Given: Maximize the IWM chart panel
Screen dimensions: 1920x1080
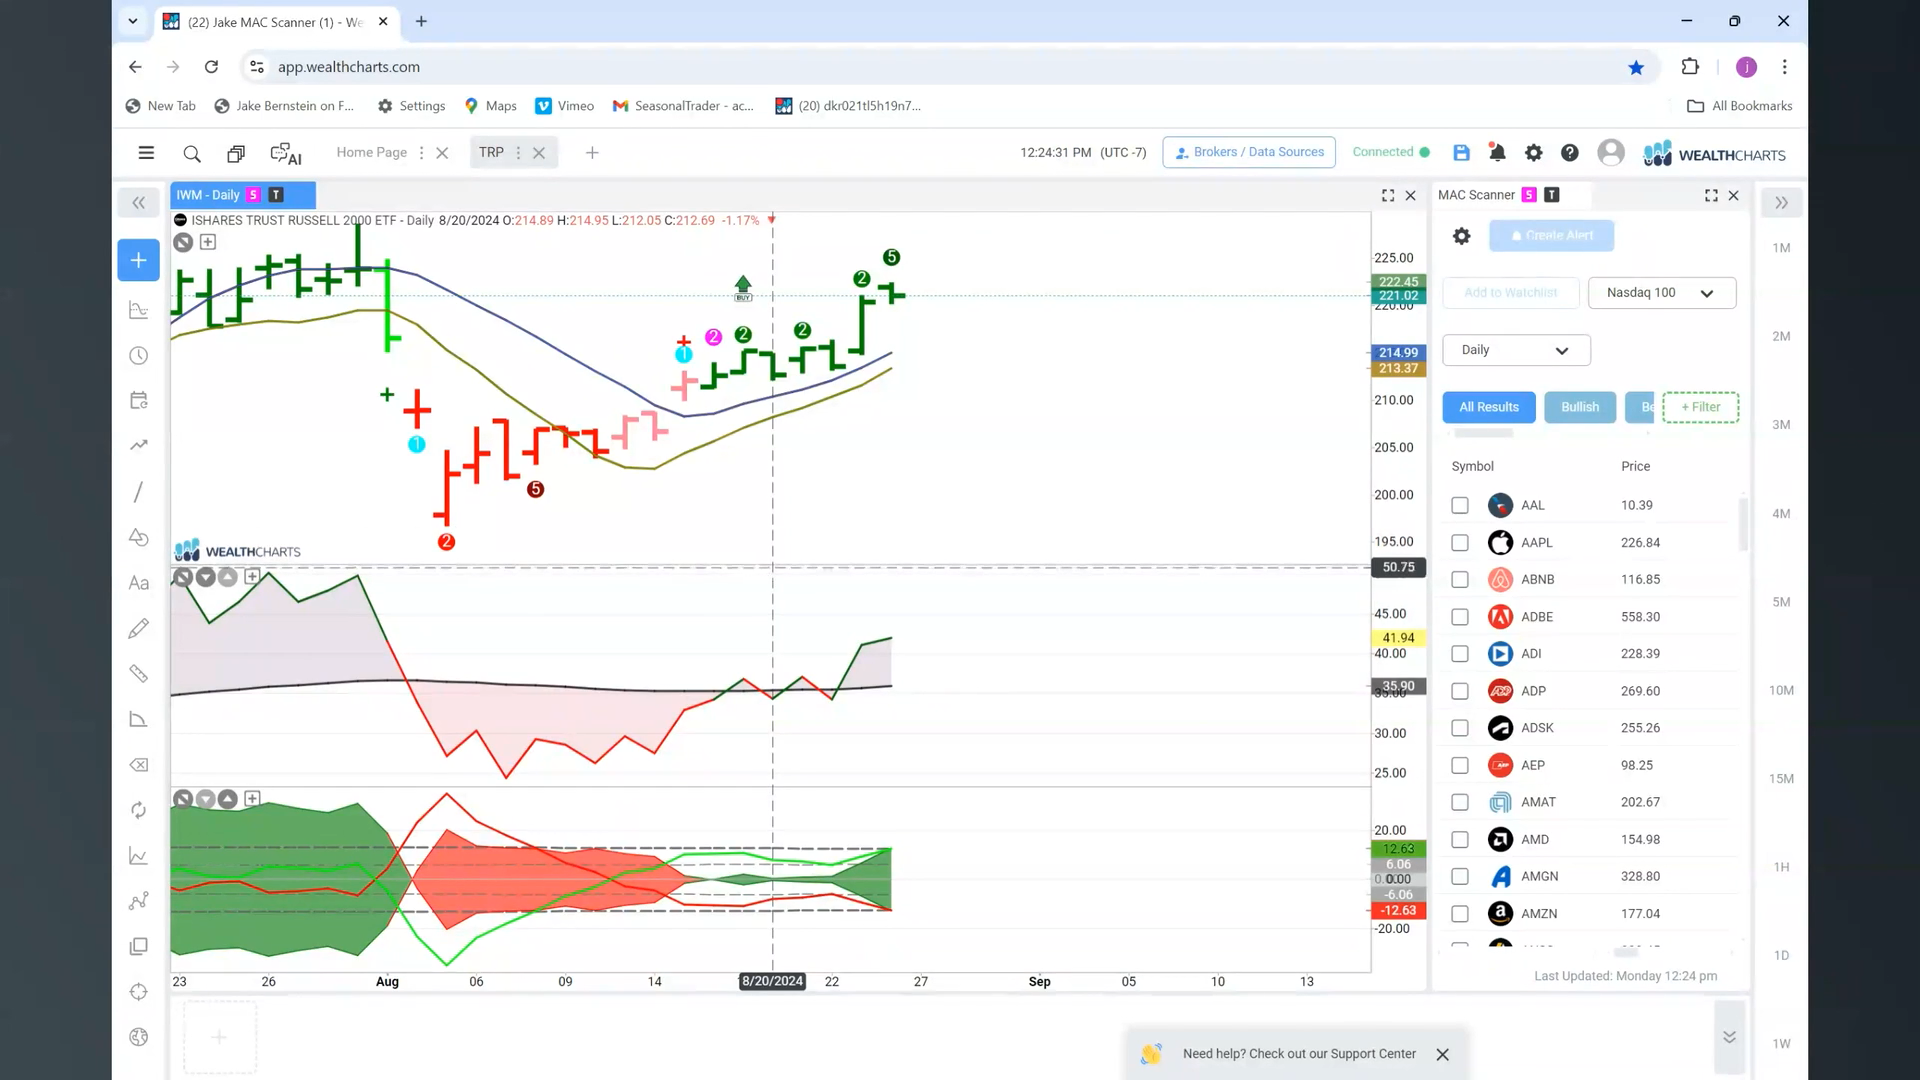Looking at the screenshot, I should coord(1388,195).
